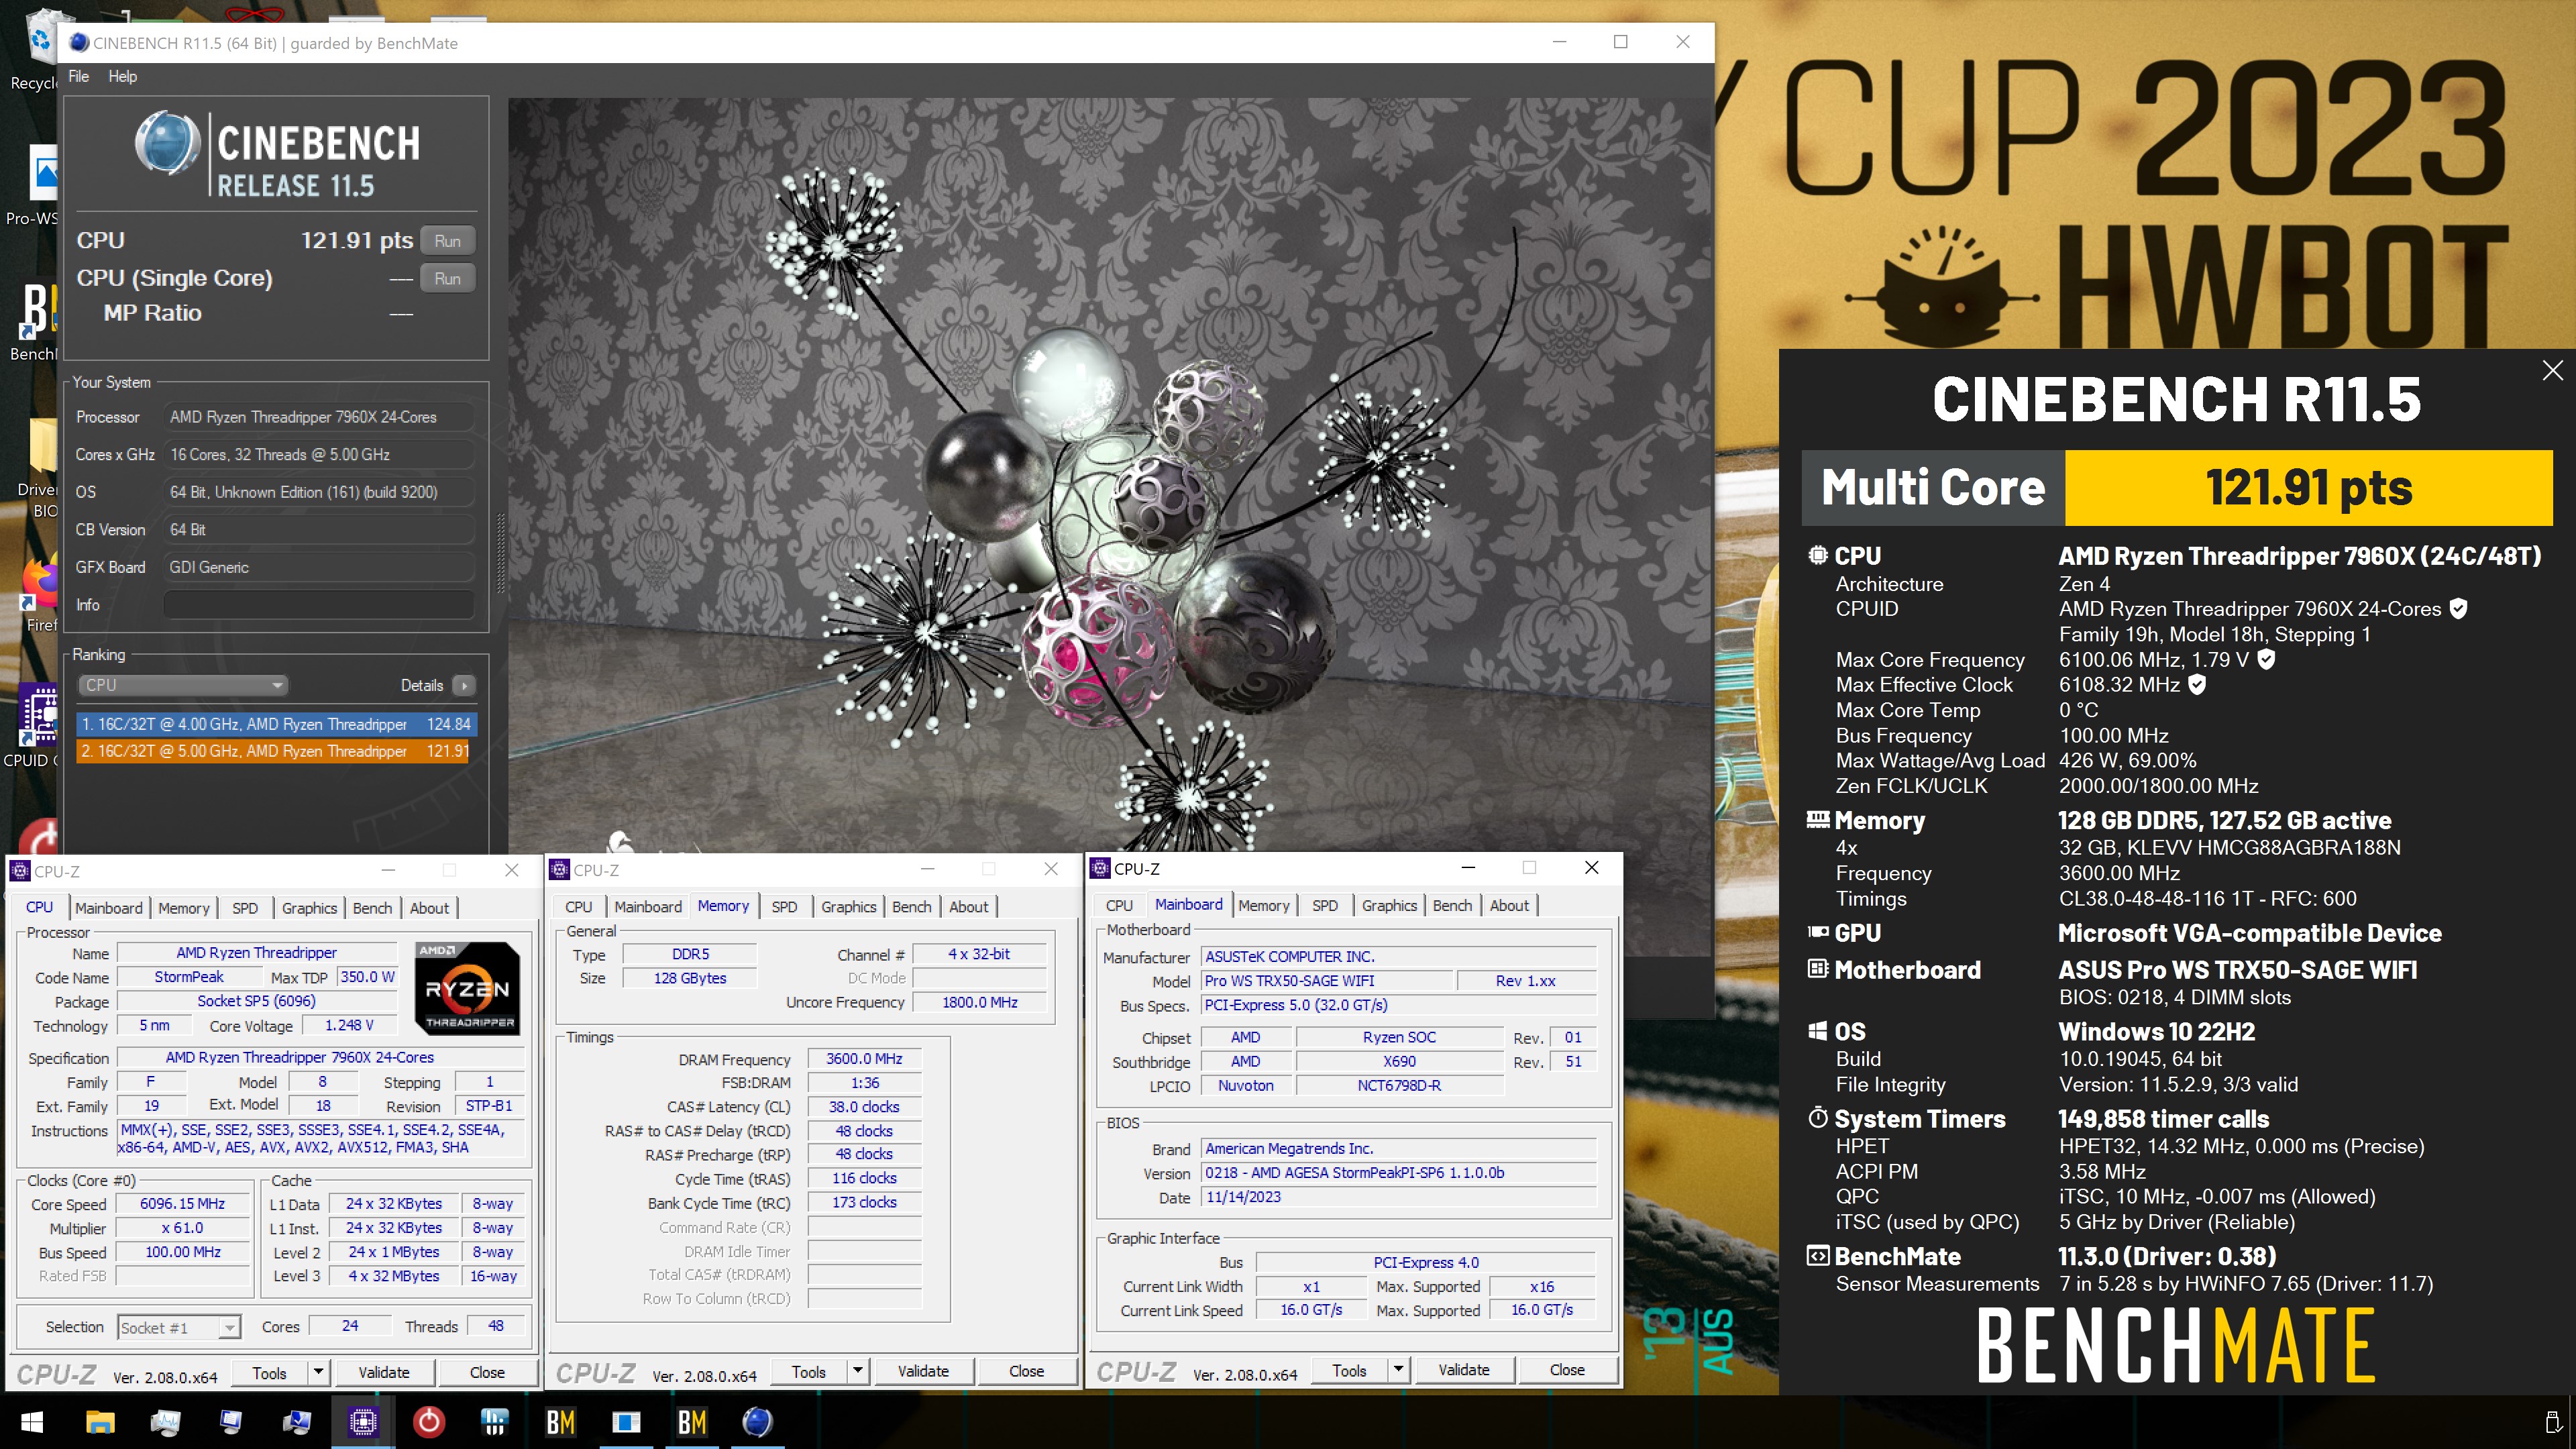Expand the Details arrow in Ranking
The width and height of the screenshot is (2576, 1449).
tap(464, 685)
